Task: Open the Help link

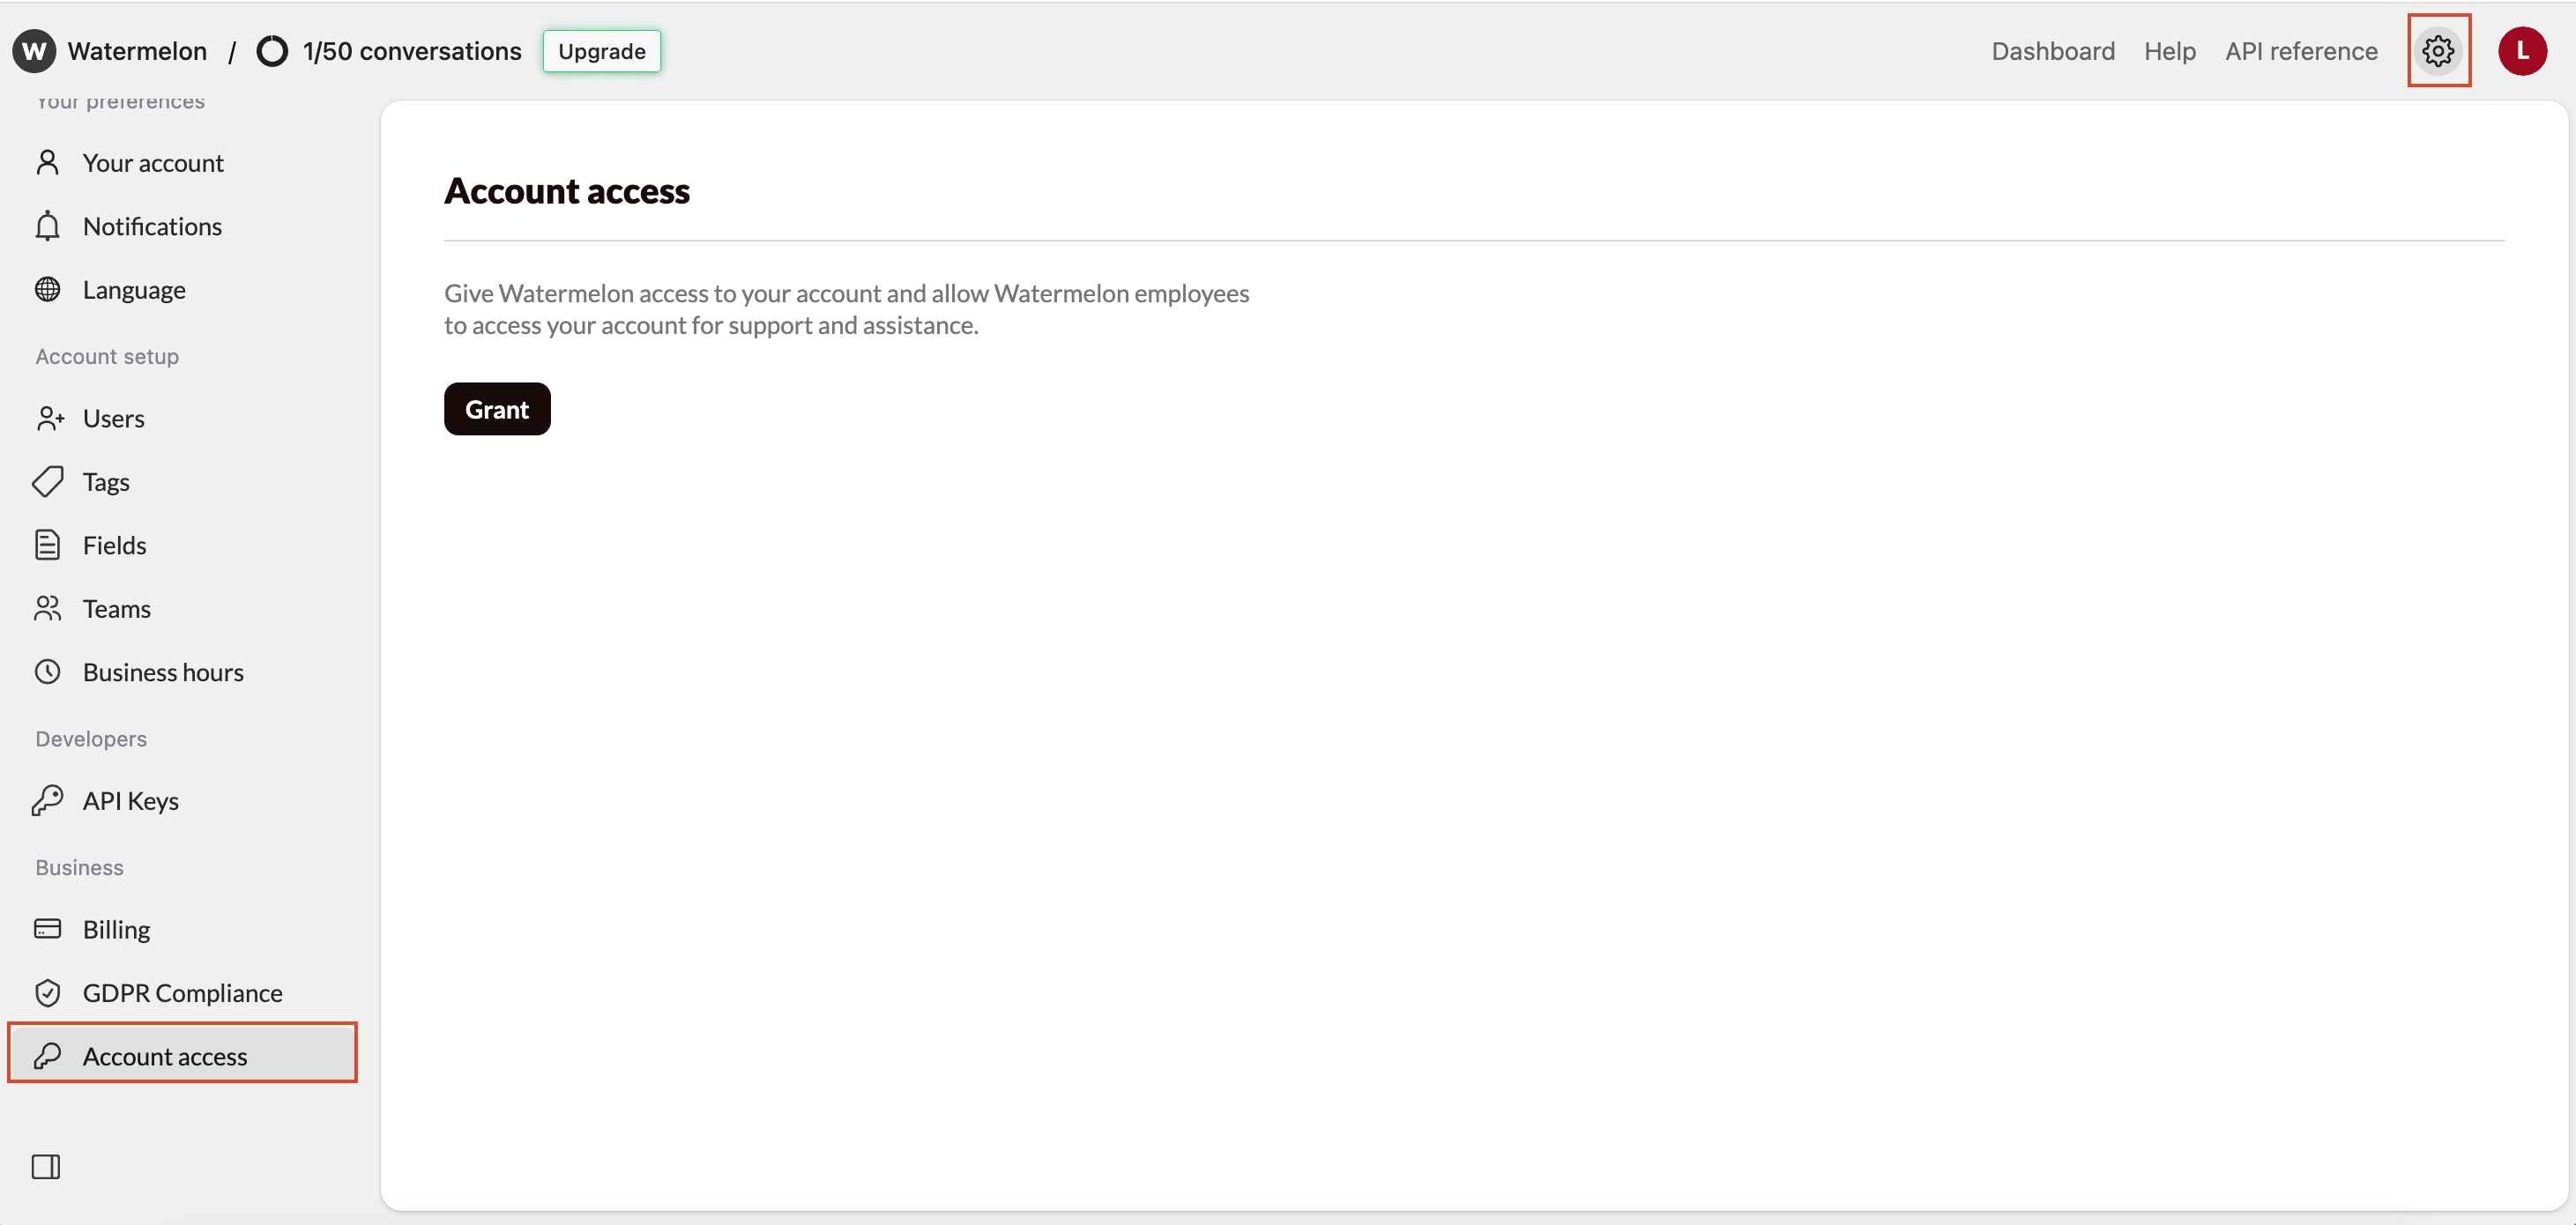Action: [x=2169, y=51]
